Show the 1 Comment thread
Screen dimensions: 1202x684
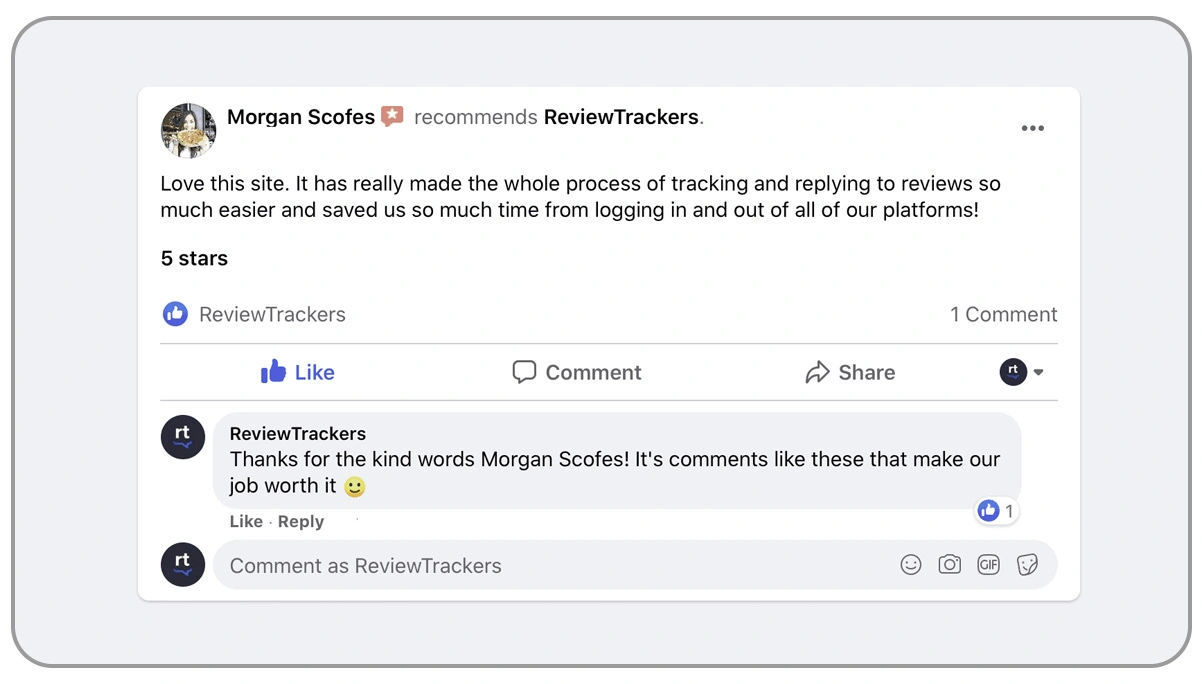(x=1003, y=314)
